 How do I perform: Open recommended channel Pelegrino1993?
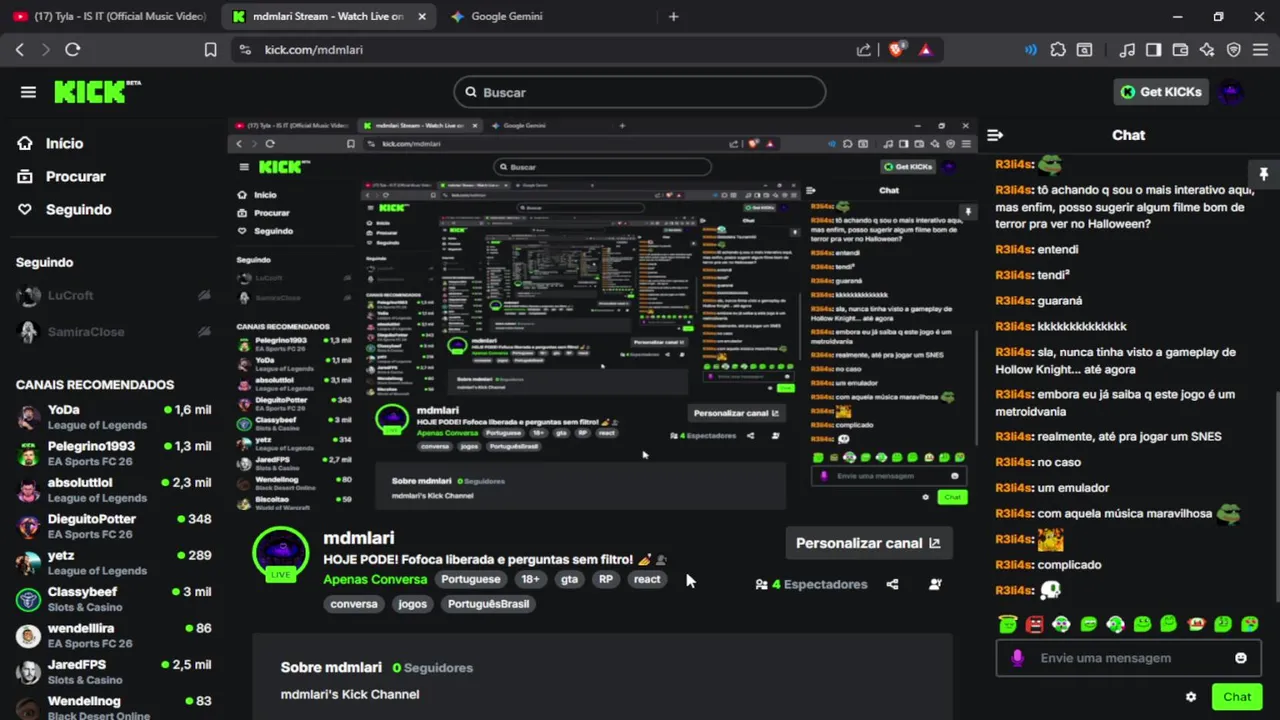115,453
